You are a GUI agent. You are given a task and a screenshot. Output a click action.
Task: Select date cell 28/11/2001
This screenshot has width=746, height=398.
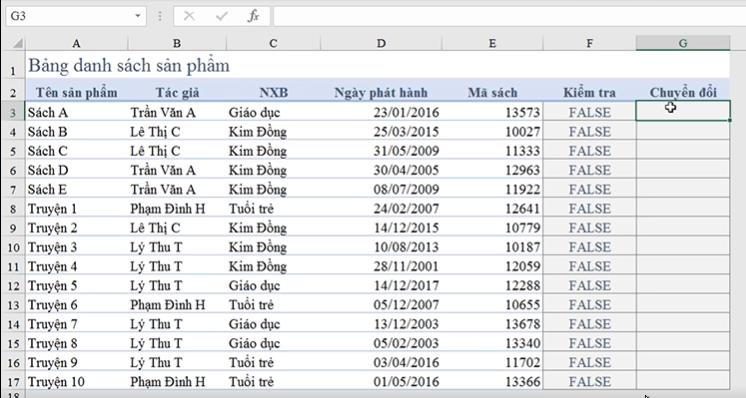[382, 266]
